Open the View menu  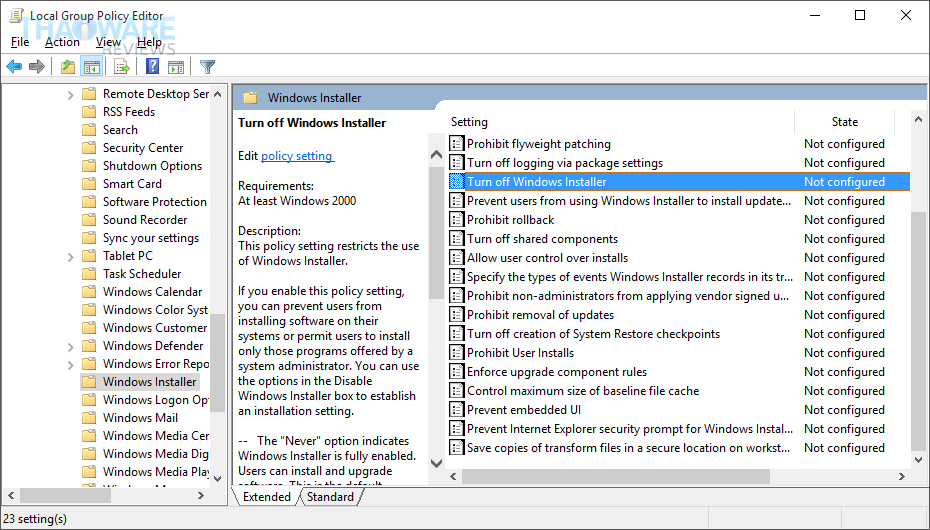pyautogui.click(x=108, y=42)
